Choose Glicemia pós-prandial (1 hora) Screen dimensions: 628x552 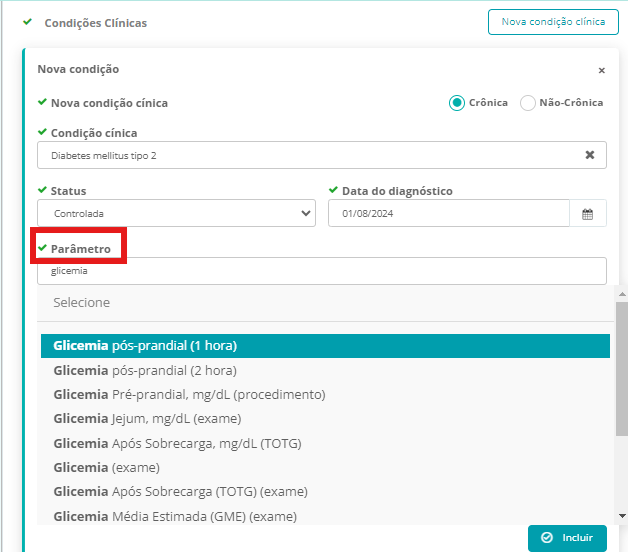coord(325,346)
